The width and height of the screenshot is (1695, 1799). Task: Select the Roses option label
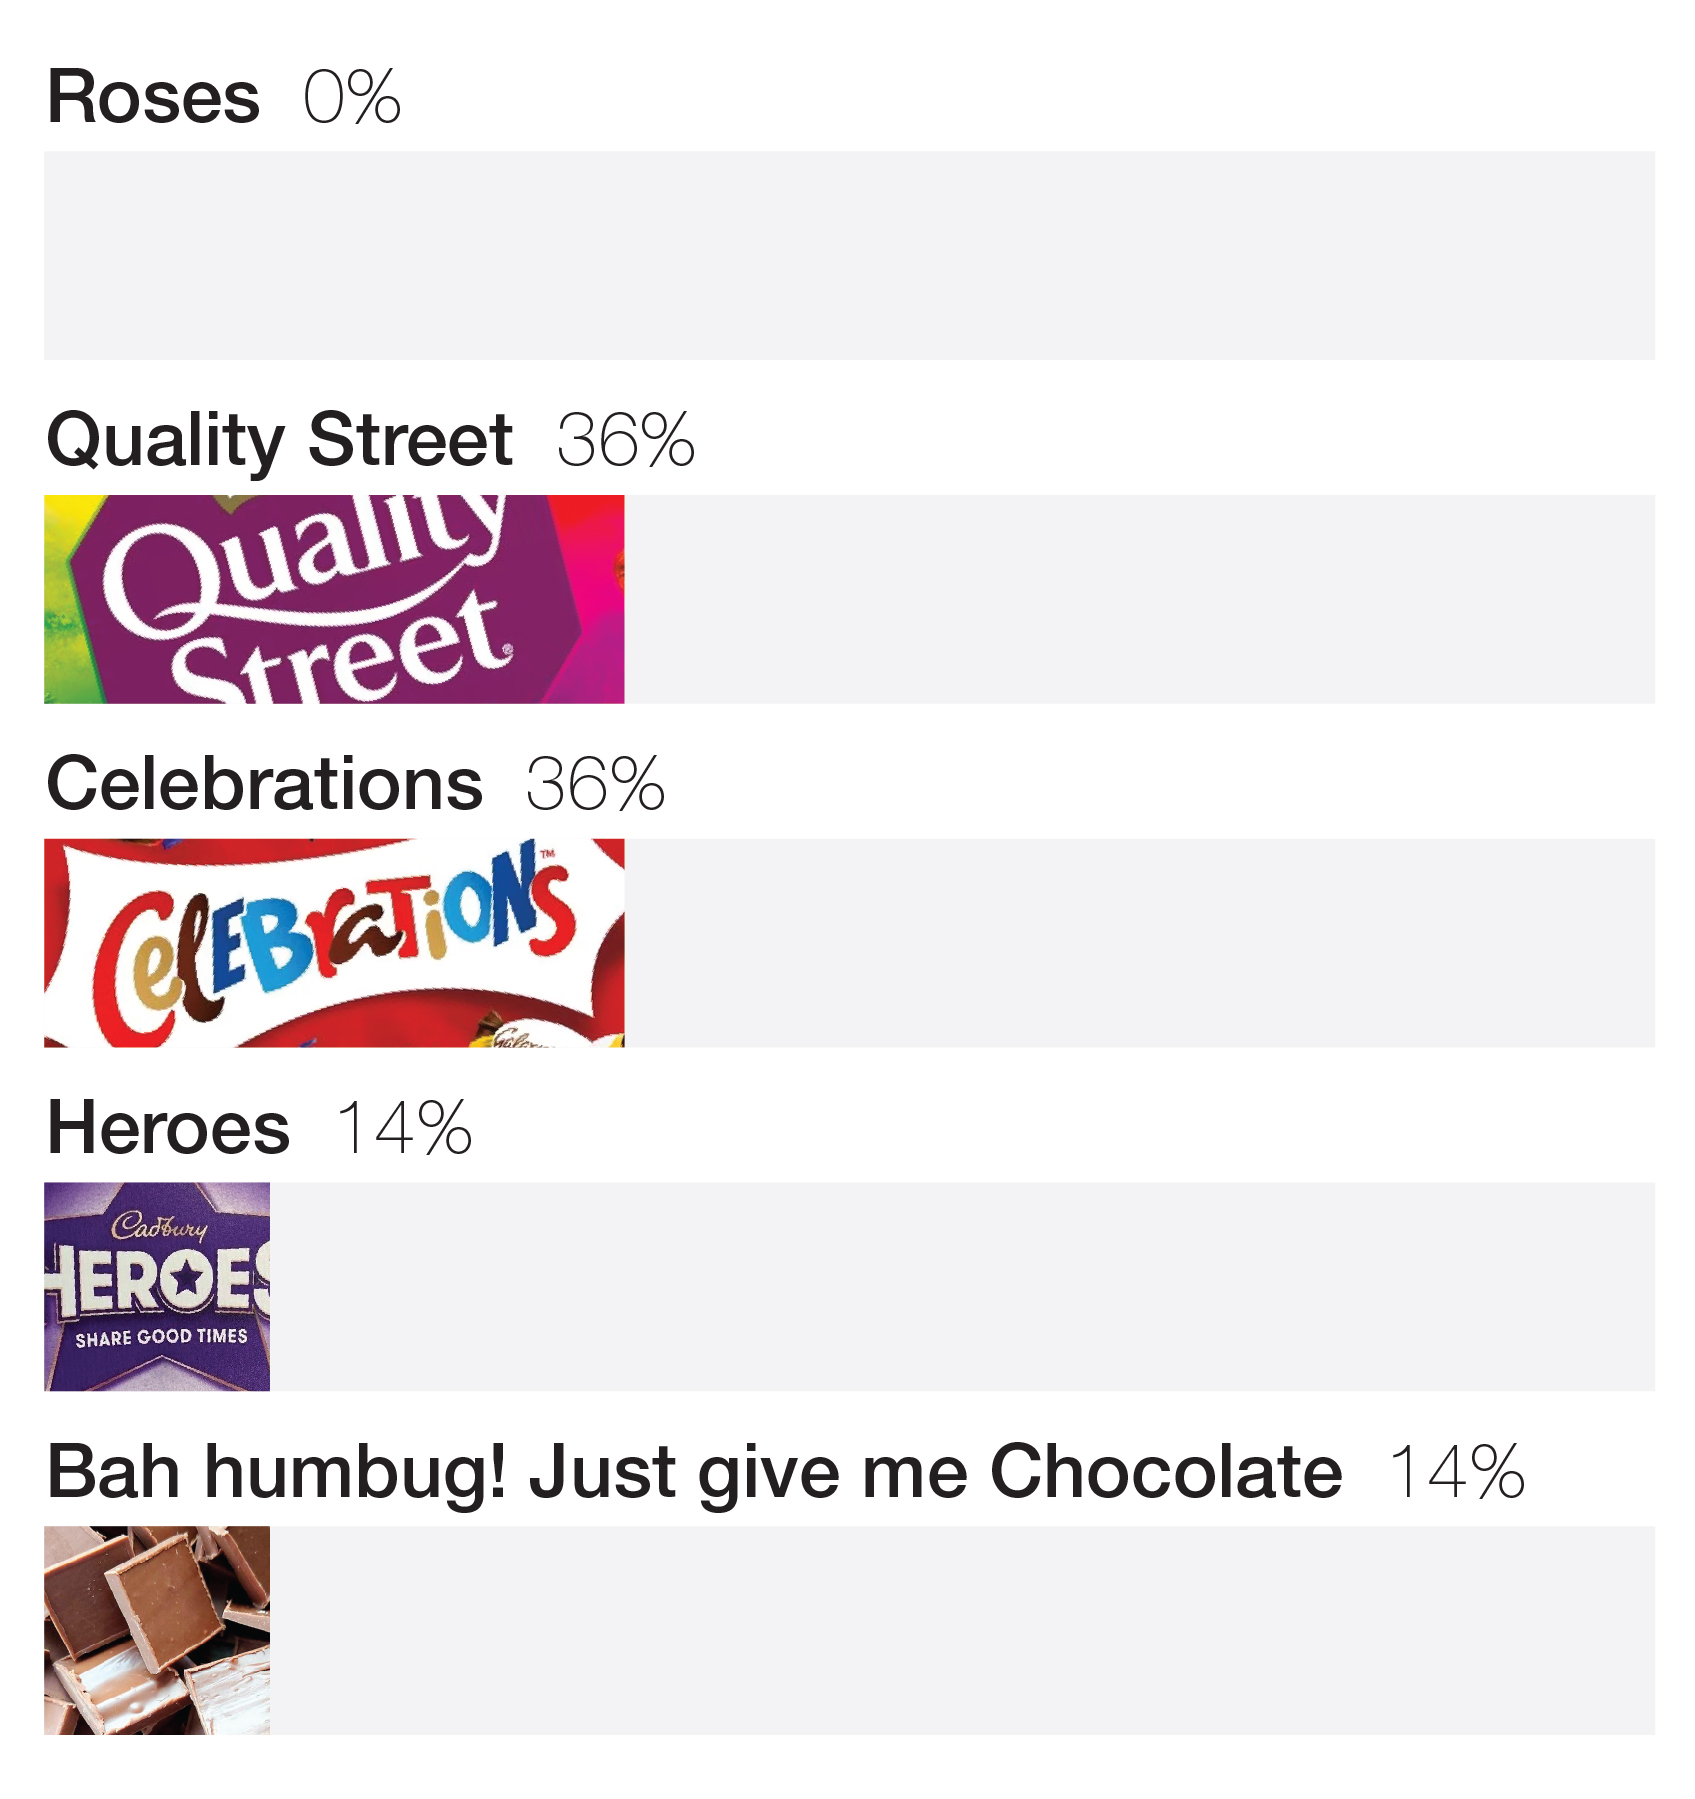pyautogui.click(x=154, y=98)
